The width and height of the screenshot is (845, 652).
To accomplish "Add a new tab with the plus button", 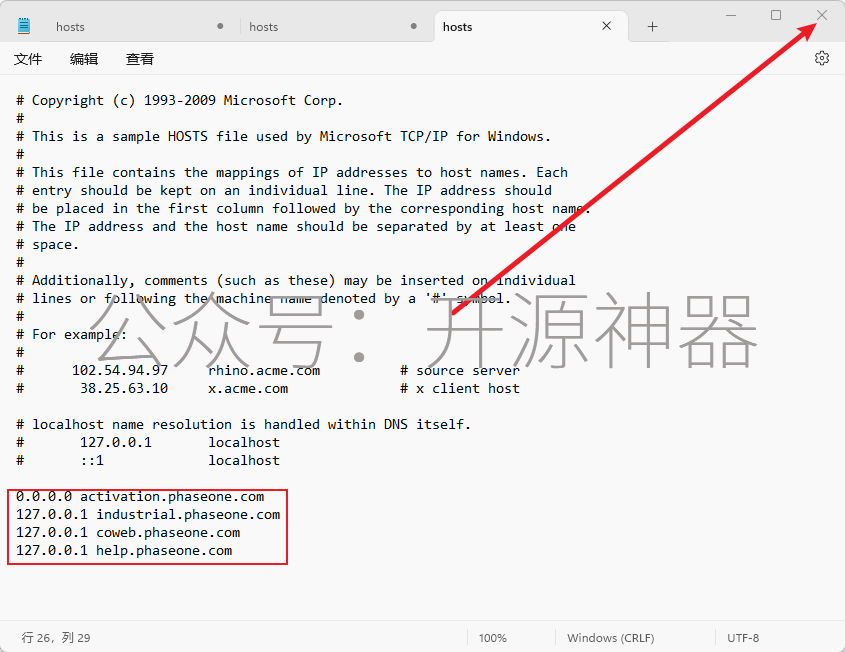I will point(652,26).
